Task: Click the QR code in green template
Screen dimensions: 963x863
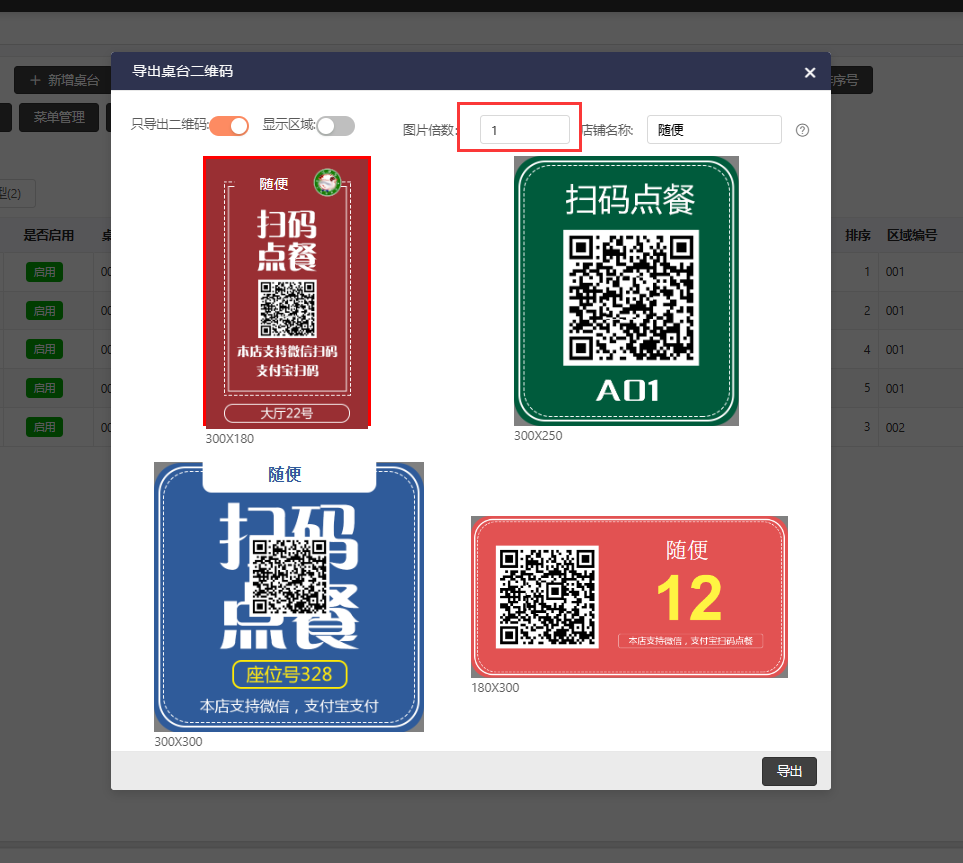Action: point(630,297)
